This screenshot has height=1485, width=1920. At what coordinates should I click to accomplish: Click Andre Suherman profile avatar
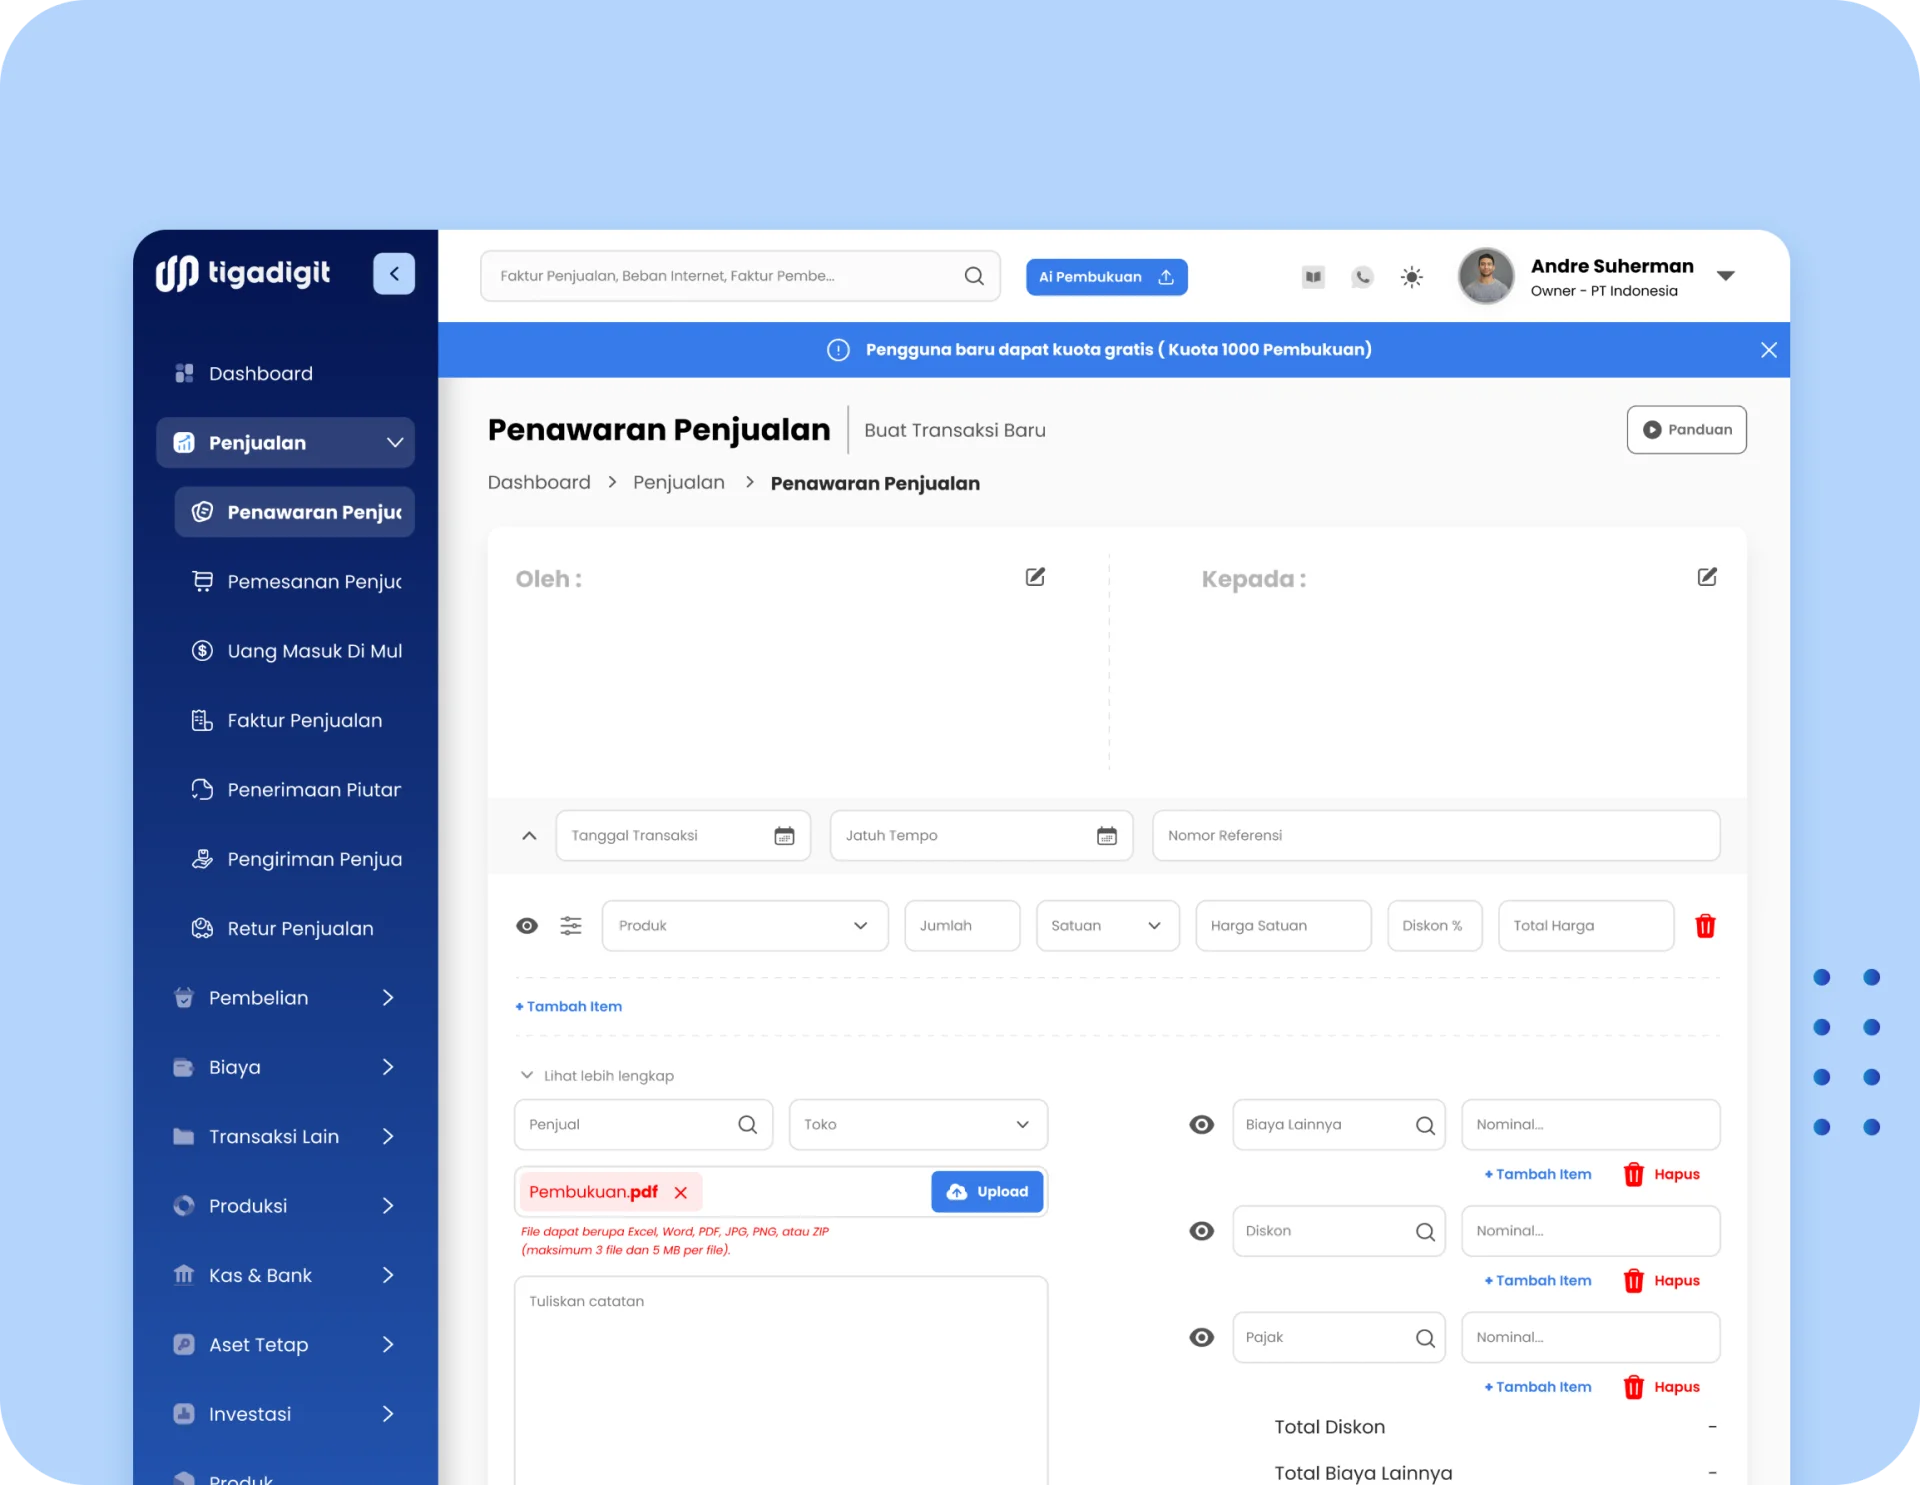(x=1485, y=276)
